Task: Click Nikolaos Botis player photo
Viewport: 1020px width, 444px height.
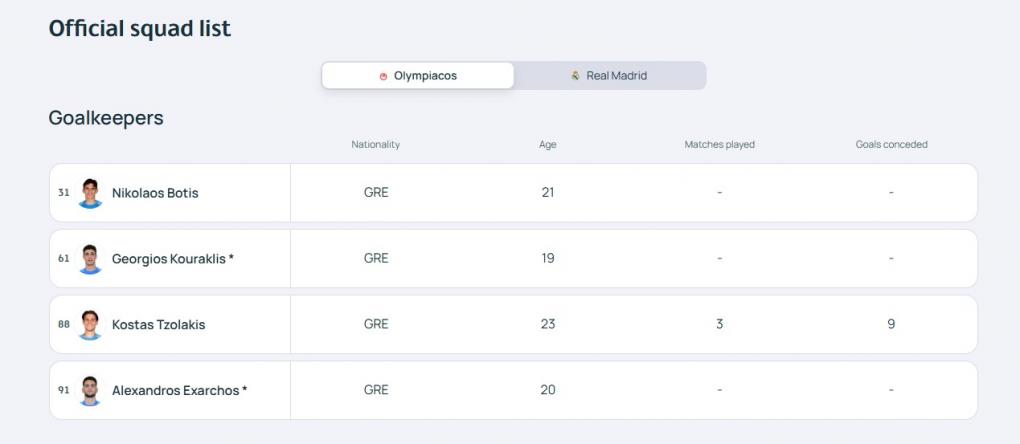Action: click(x=91, y=192)
